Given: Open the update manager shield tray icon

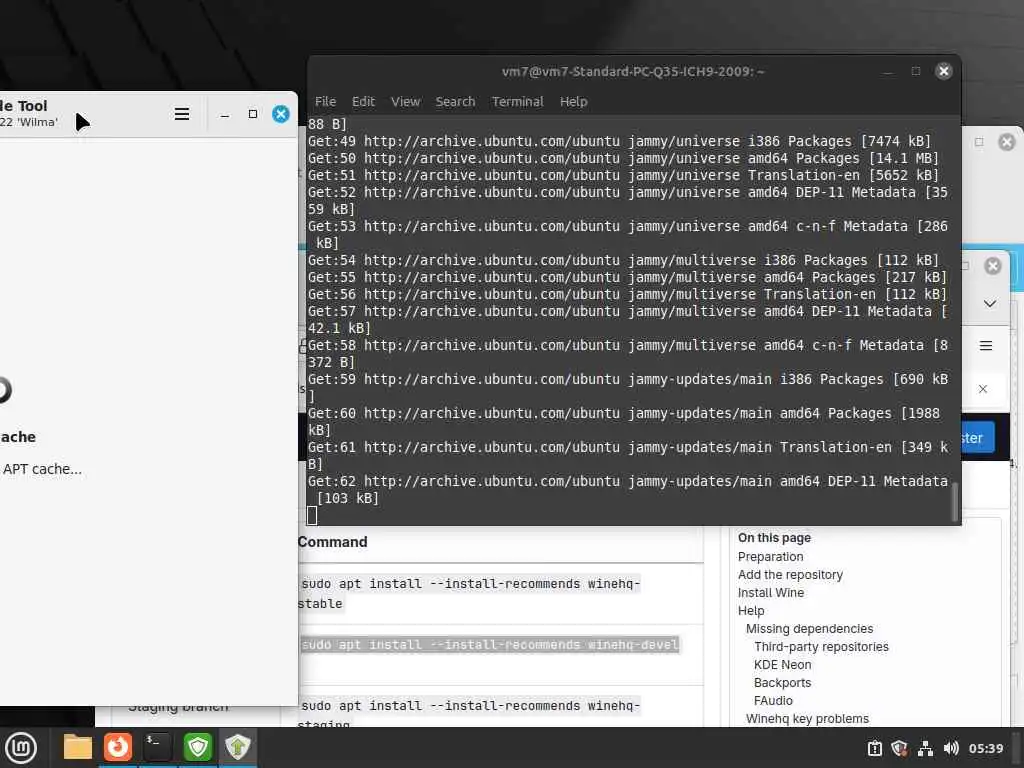Looking at the screenshot, I should pos(899,748).
